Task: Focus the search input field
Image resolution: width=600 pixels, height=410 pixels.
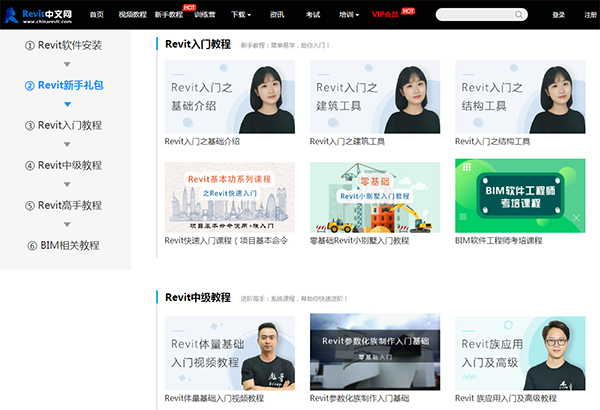Action: (x=481, y=15)
